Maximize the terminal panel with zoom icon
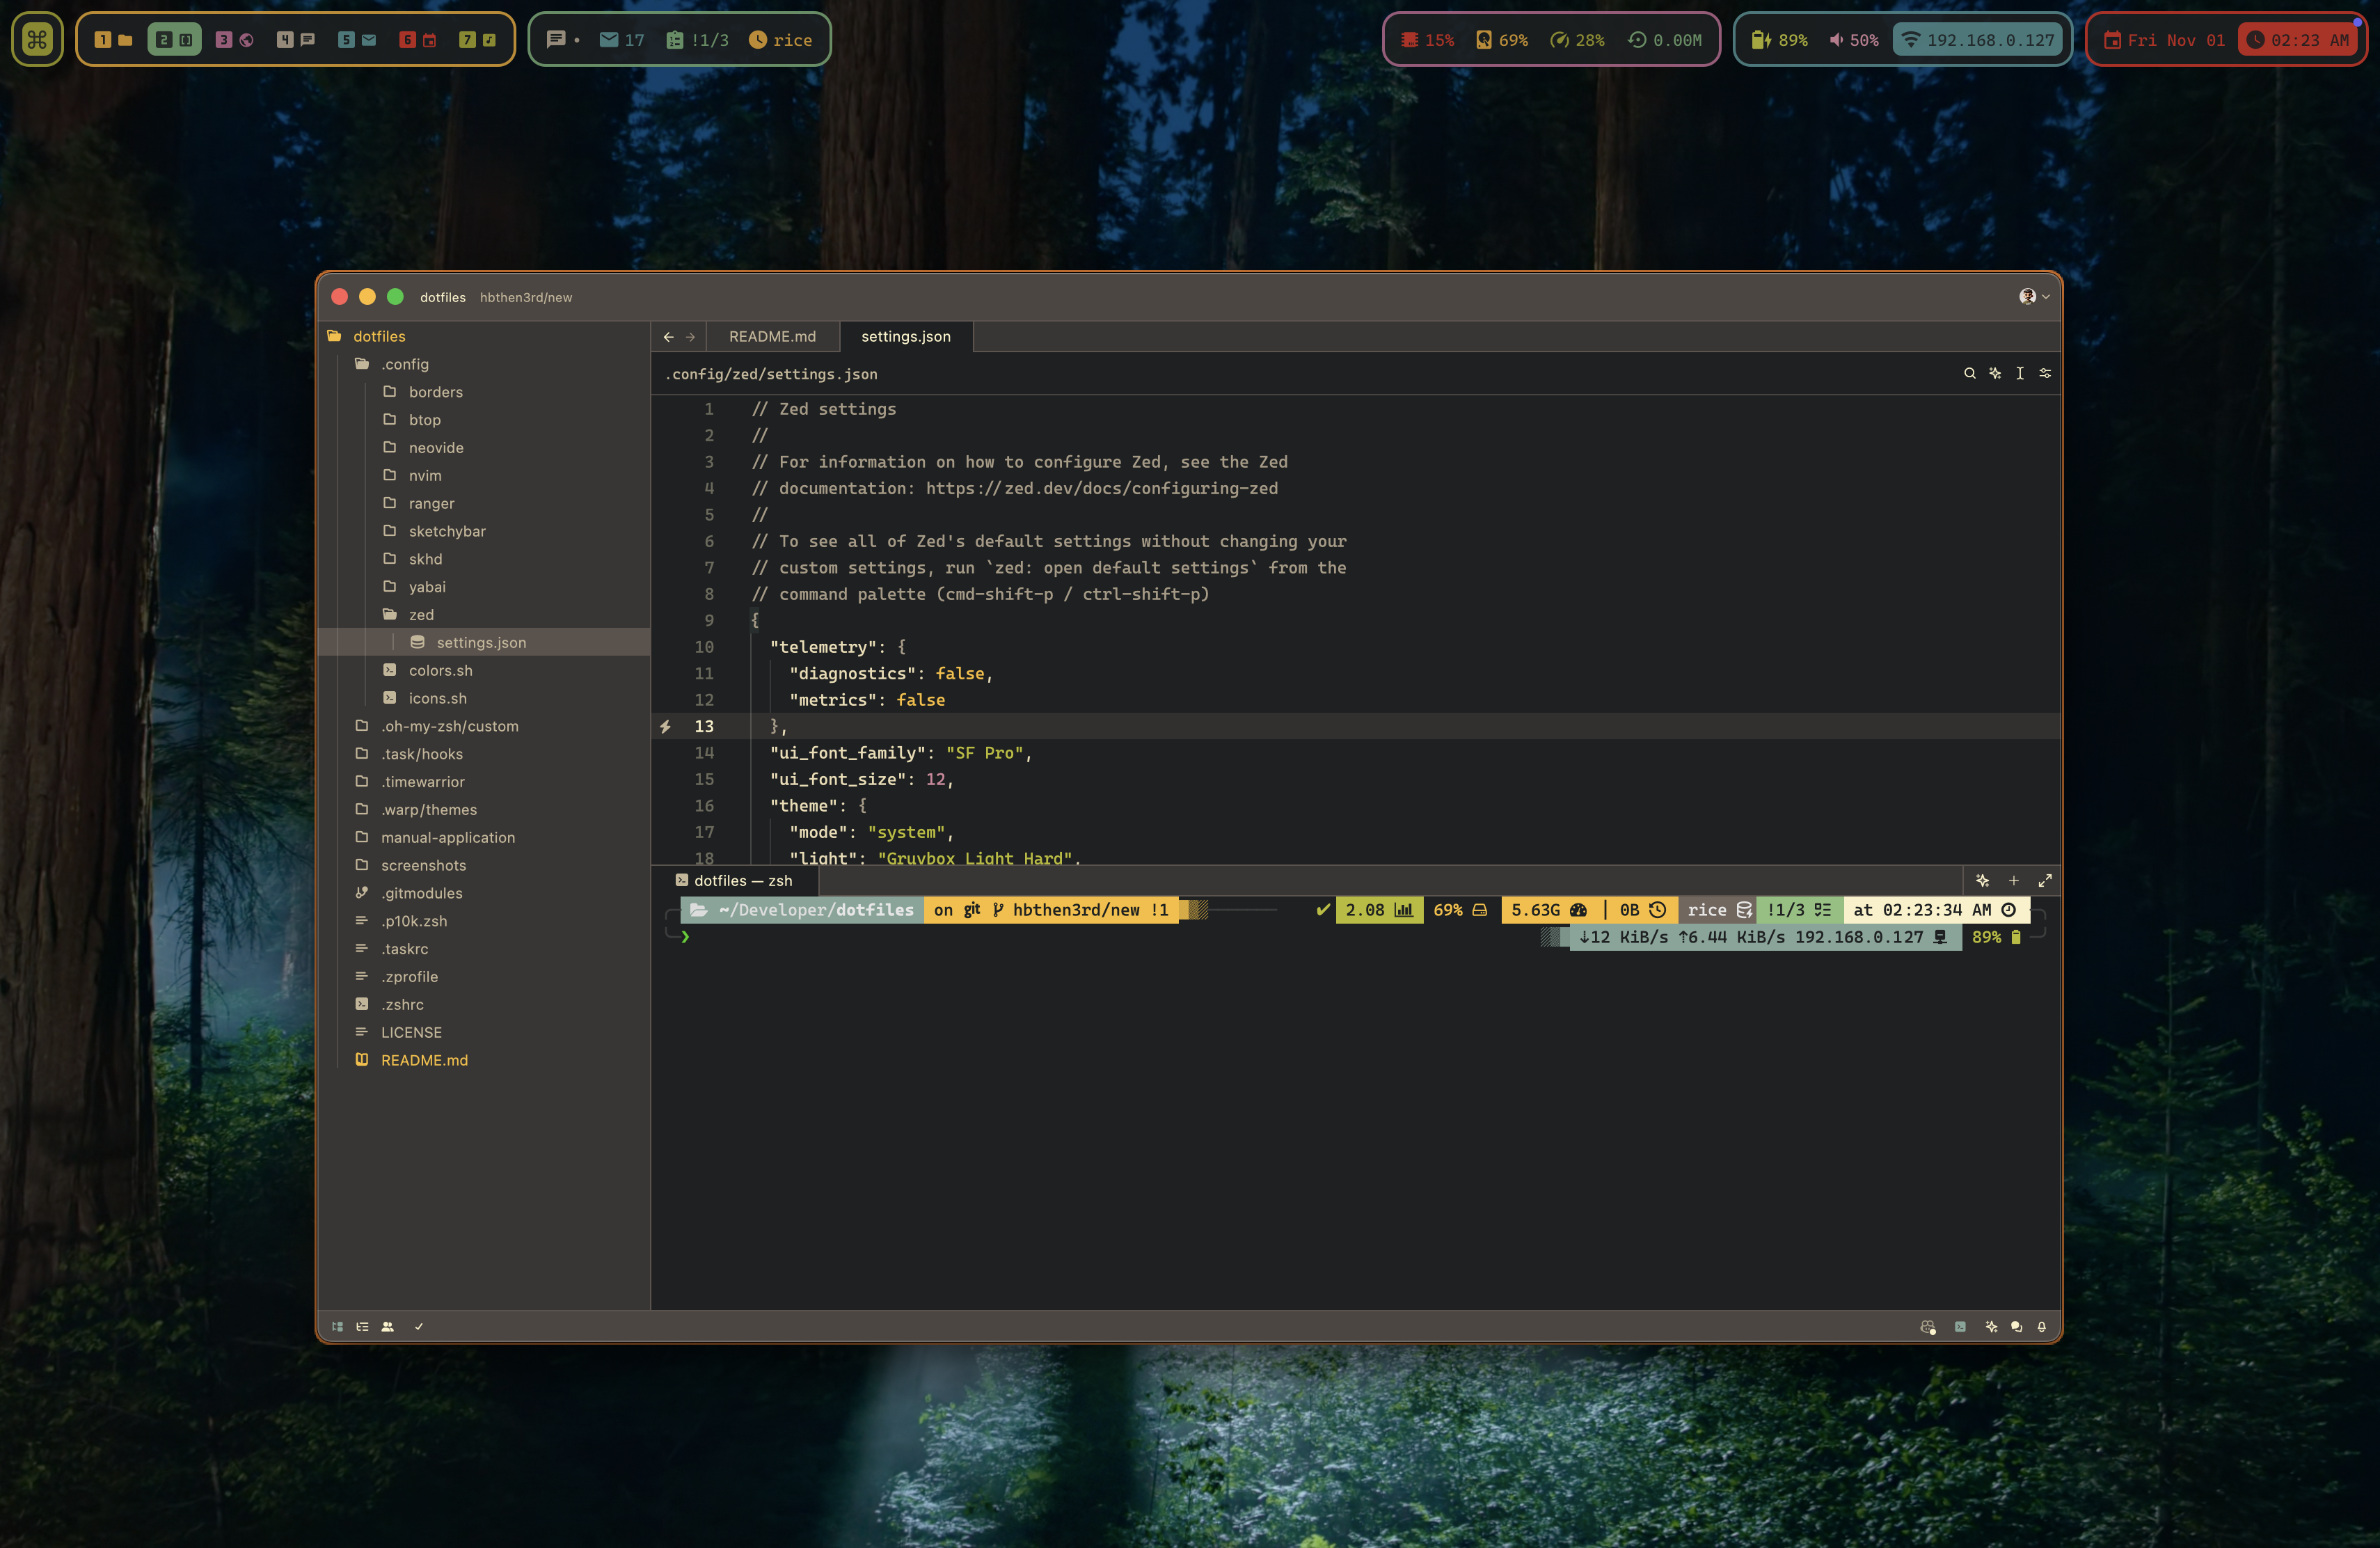The image size is (2380, 1548). (2045, 881)
